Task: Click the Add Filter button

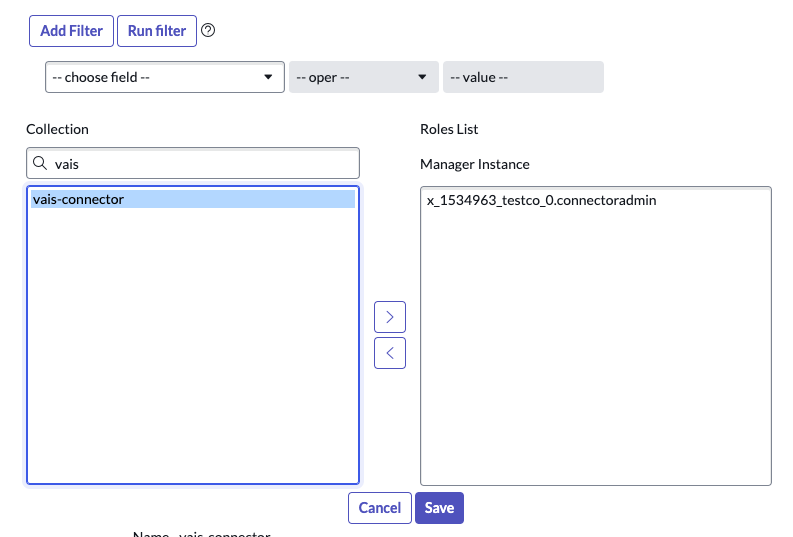Action: [71, 31]
